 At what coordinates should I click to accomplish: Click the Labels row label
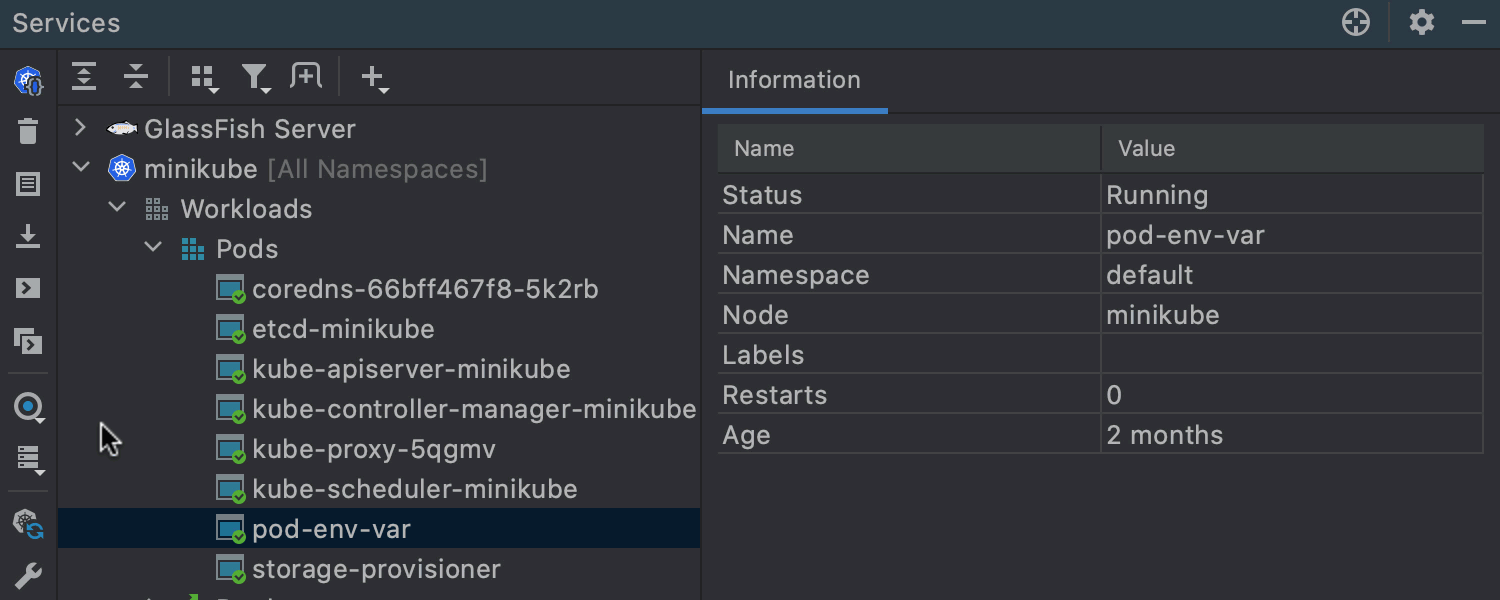coord(763,355)
